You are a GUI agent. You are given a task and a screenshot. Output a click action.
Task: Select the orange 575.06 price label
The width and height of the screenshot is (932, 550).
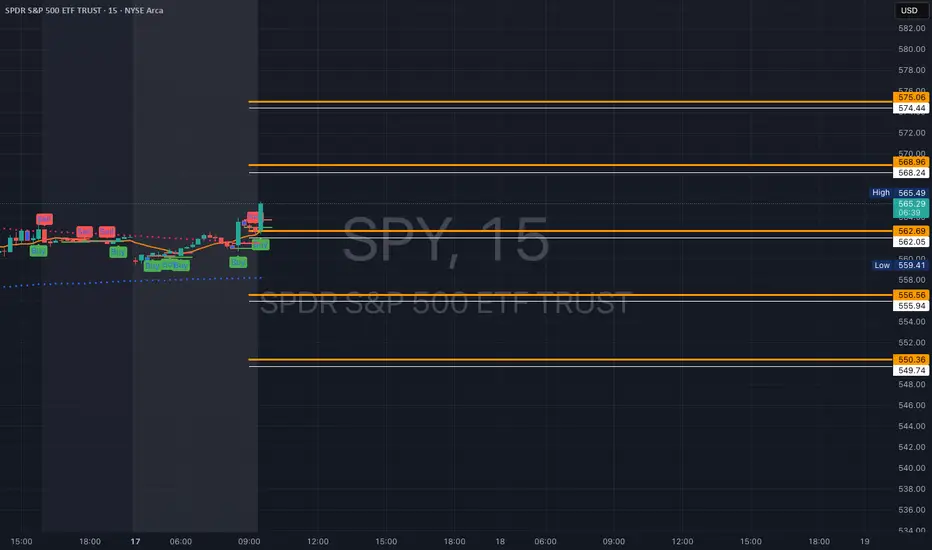point(911,97)
